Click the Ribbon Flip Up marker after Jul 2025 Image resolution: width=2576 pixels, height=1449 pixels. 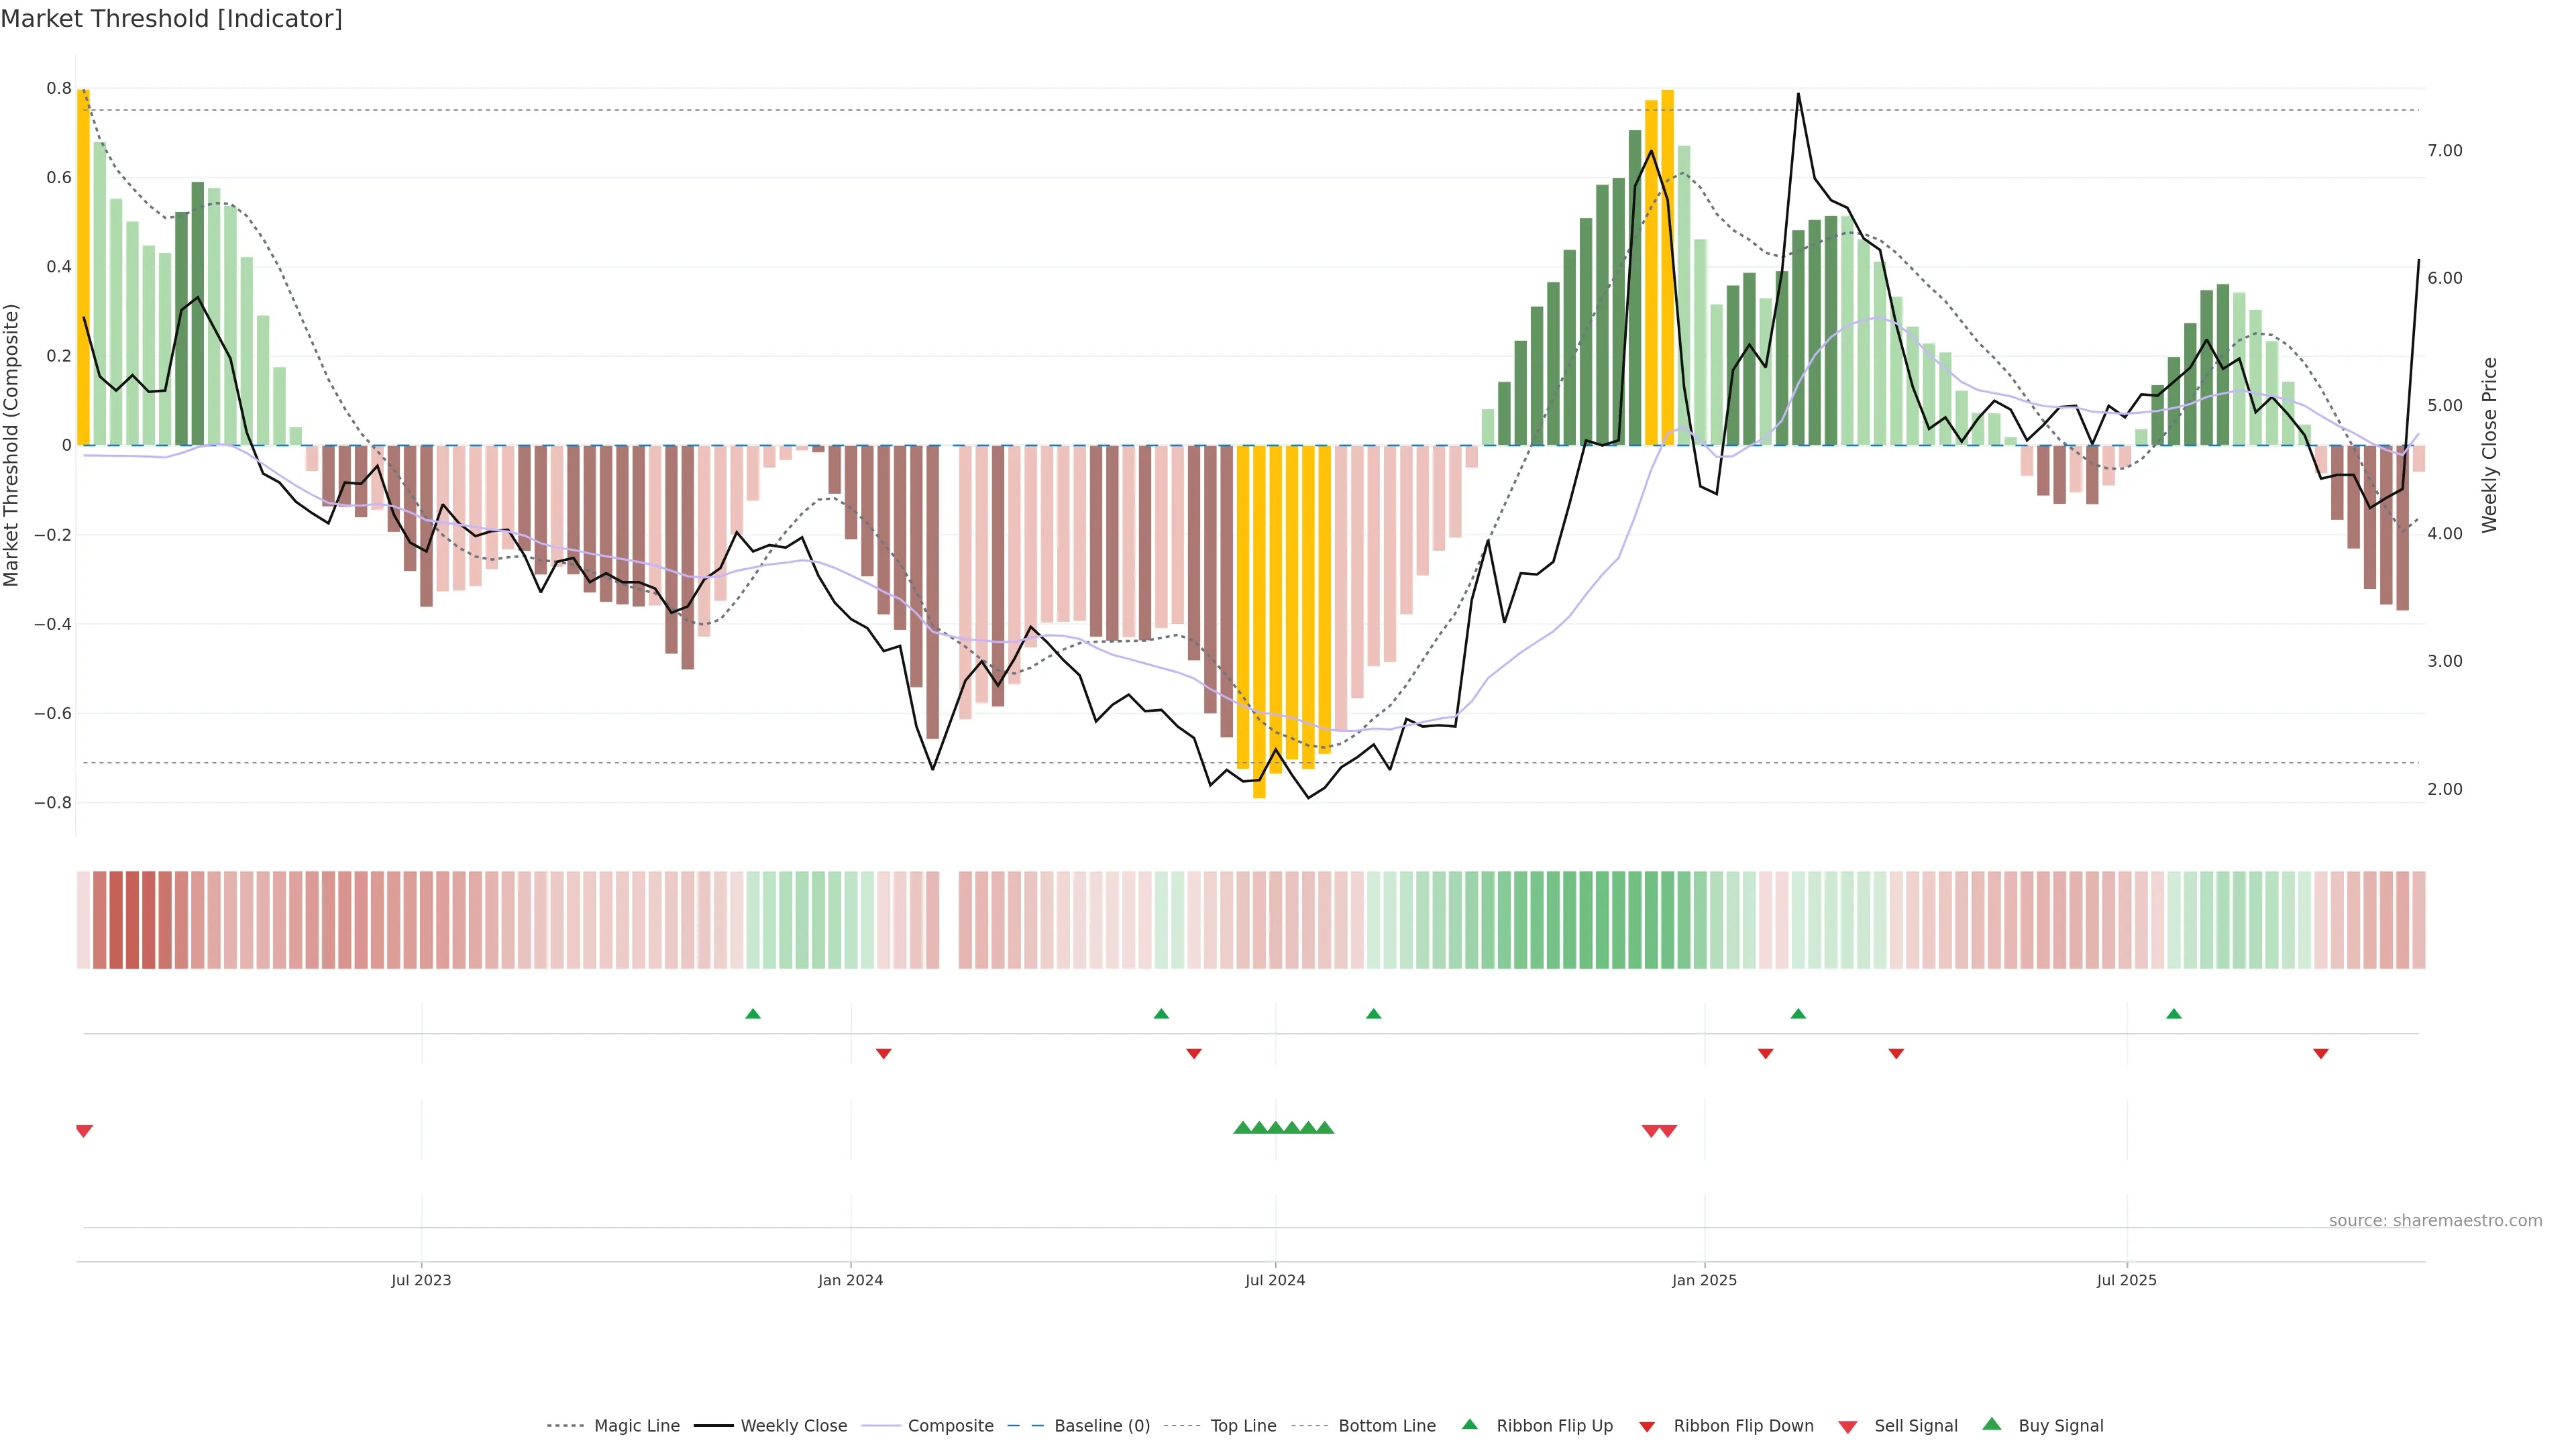(2174, 1014)
